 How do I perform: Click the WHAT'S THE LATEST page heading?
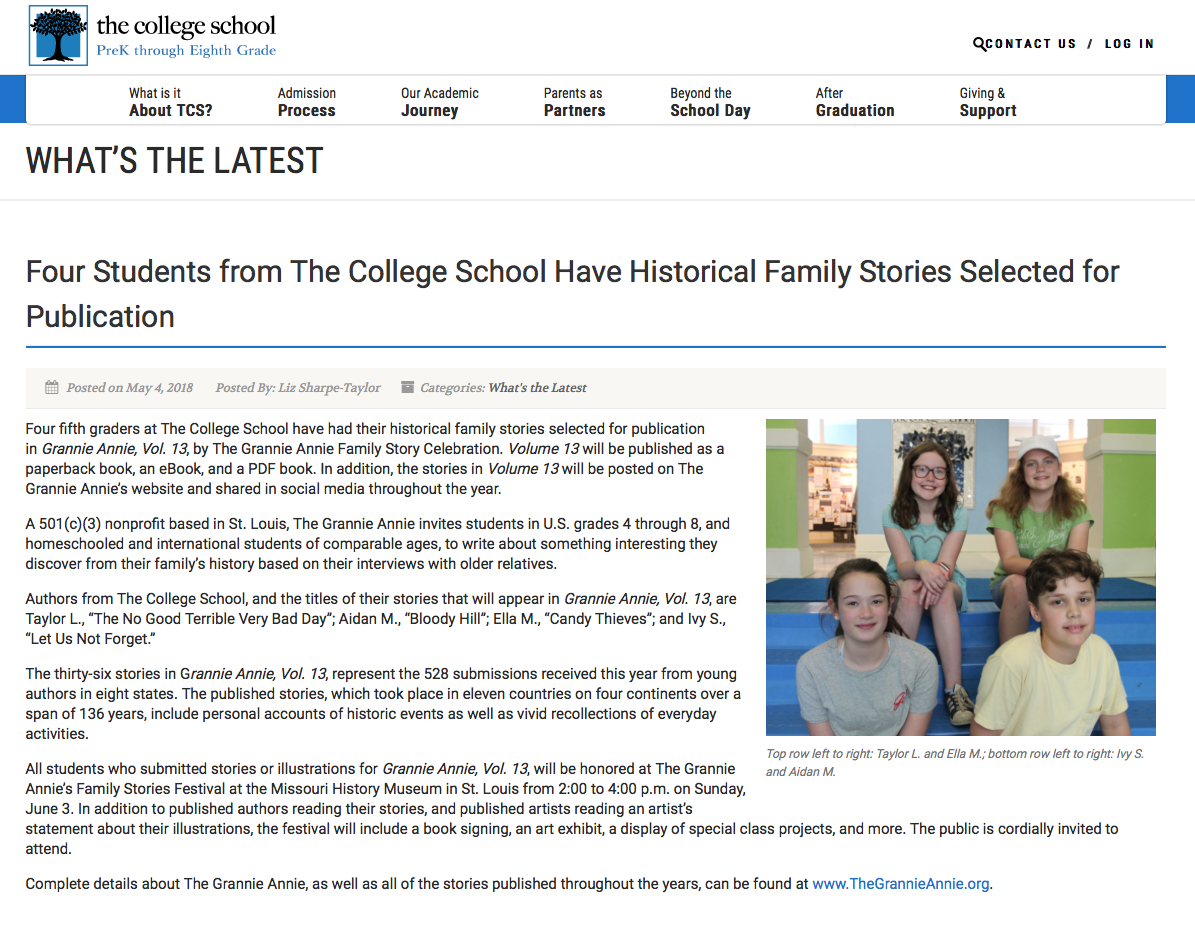175,161
